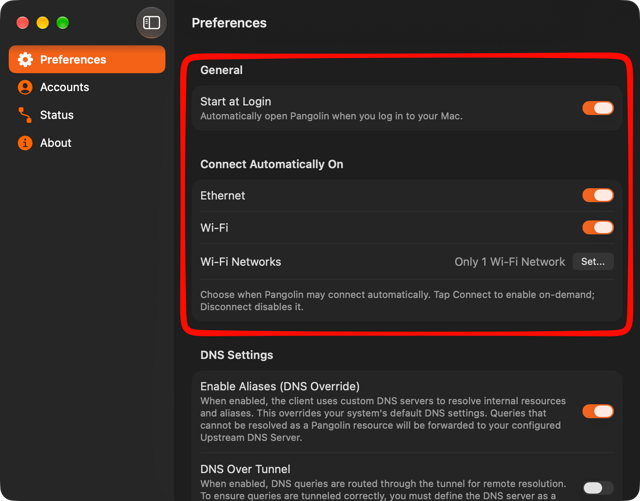This screenshot has width=640, height=501.
Task: Click the "Ethernet" row label
Action: pyautogui.click(x=222, y=196)
